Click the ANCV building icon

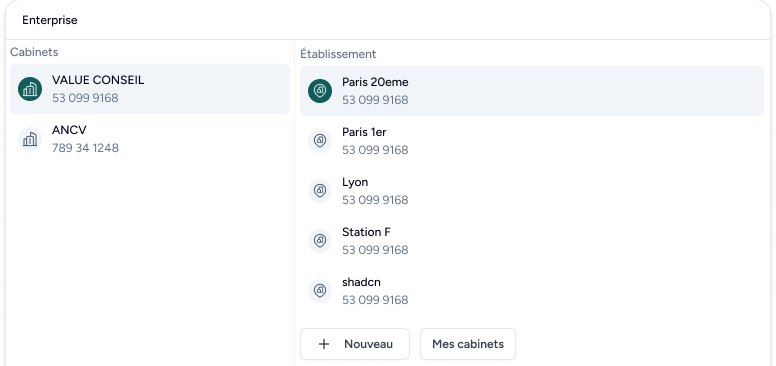coord(30,139)
